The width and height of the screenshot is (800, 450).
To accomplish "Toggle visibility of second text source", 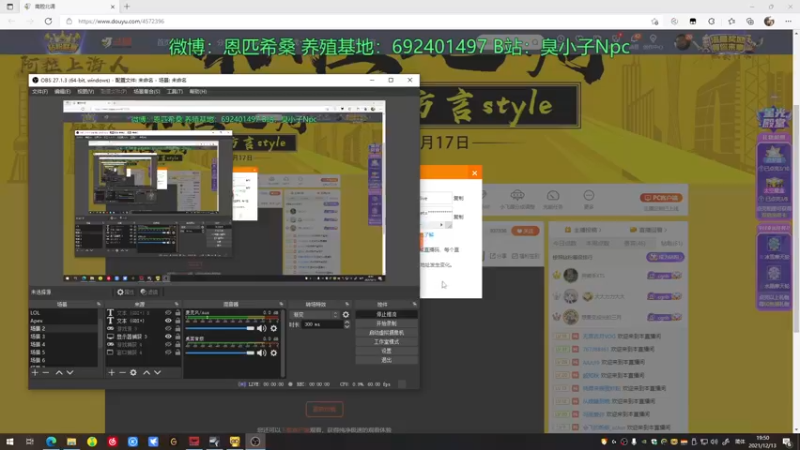I will click(x=168, y=320).
